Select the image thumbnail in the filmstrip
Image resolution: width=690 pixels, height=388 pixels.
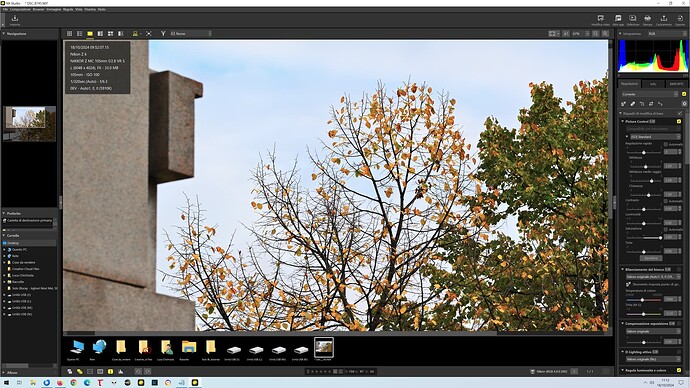[x=324, y=348]
